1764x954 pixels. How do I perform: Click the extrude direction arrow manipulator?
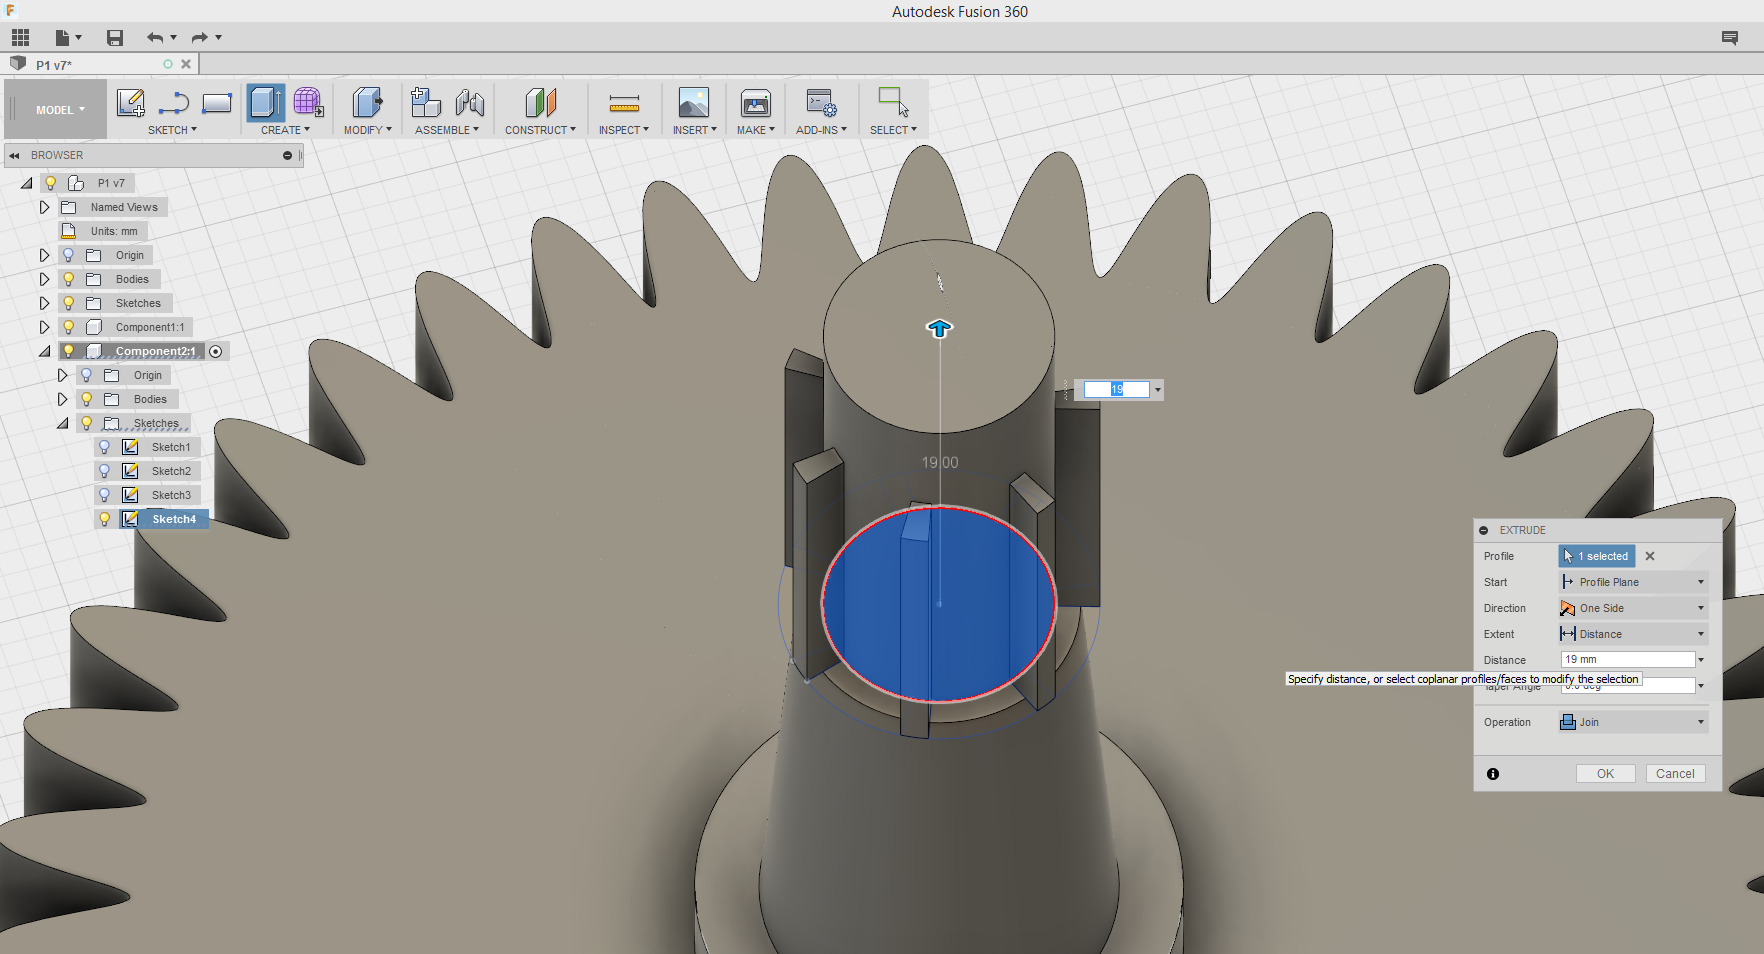pos(939,328)
